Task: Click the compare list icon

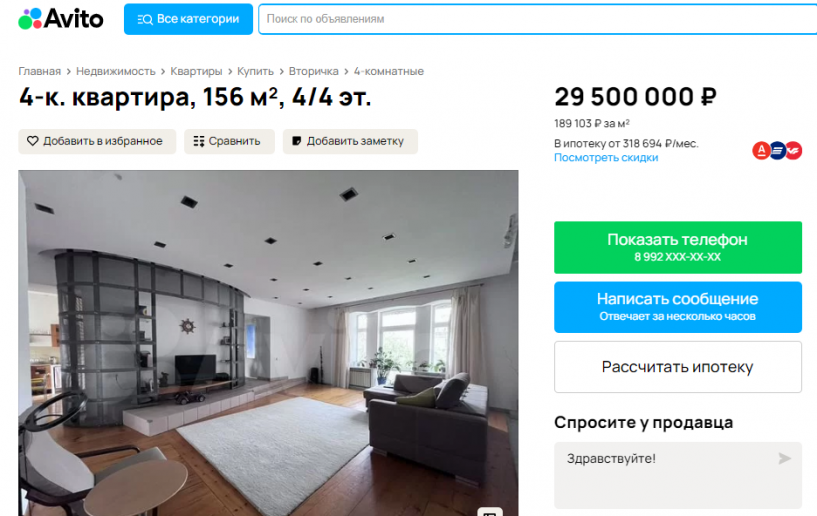Action: point(199,141)
